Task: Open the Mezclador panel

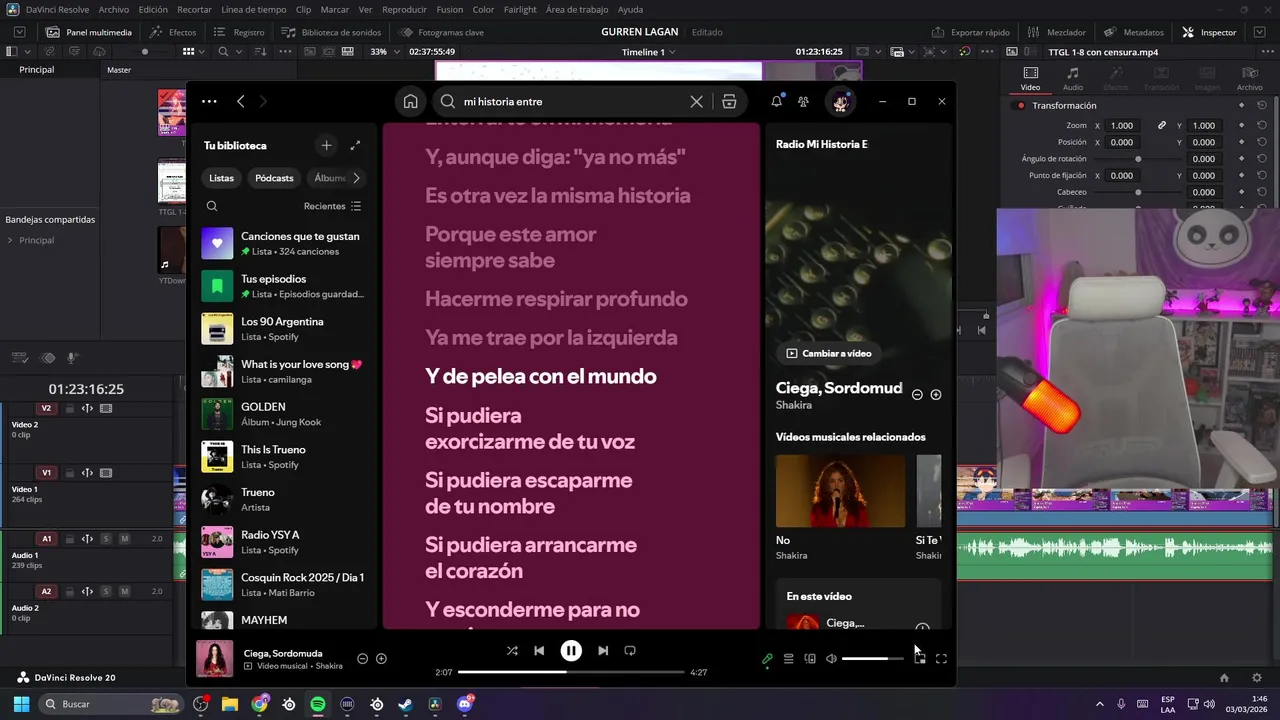Action: coord(1057,32)
